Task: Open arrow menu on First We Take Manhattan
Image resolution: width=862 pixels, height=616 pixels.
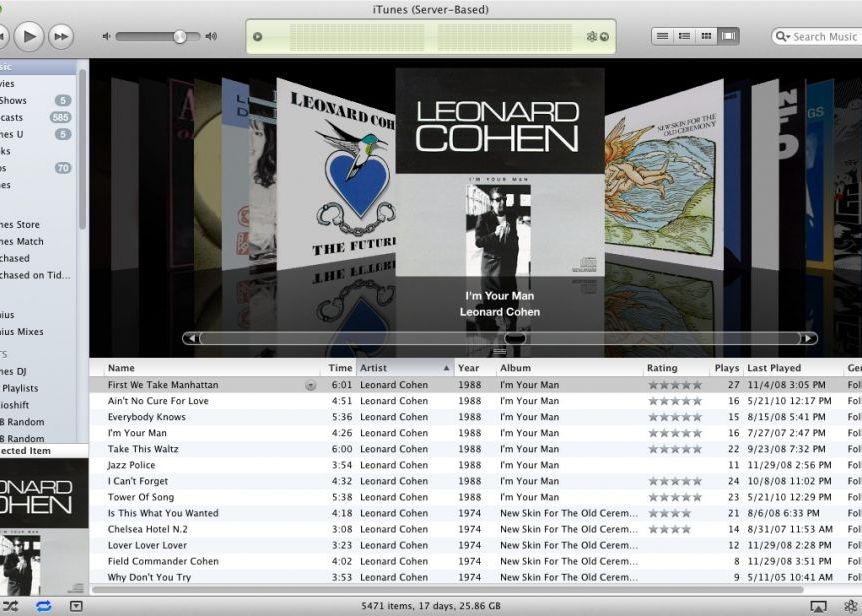Action: (x=310, y=385)
